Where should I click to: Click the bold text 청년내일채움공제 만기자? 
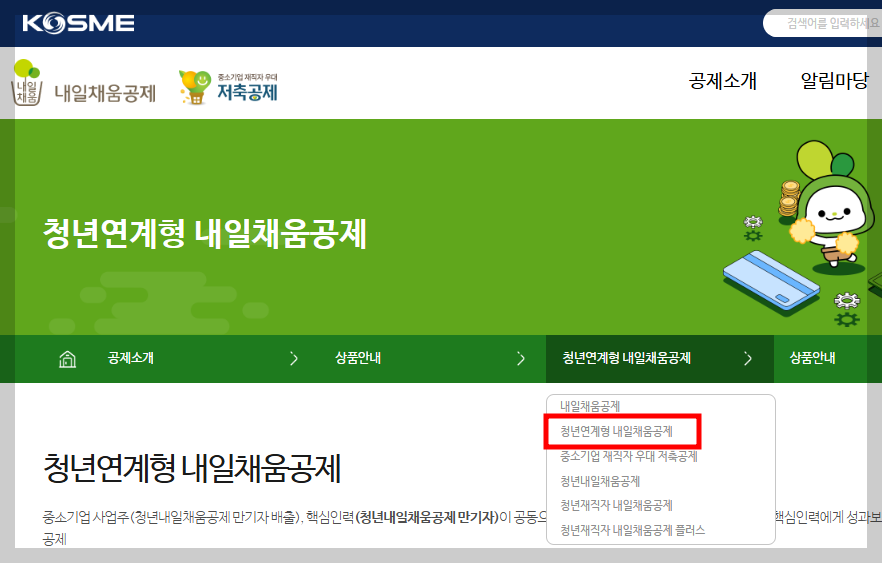pyautogui.click(x=429, y=517)
